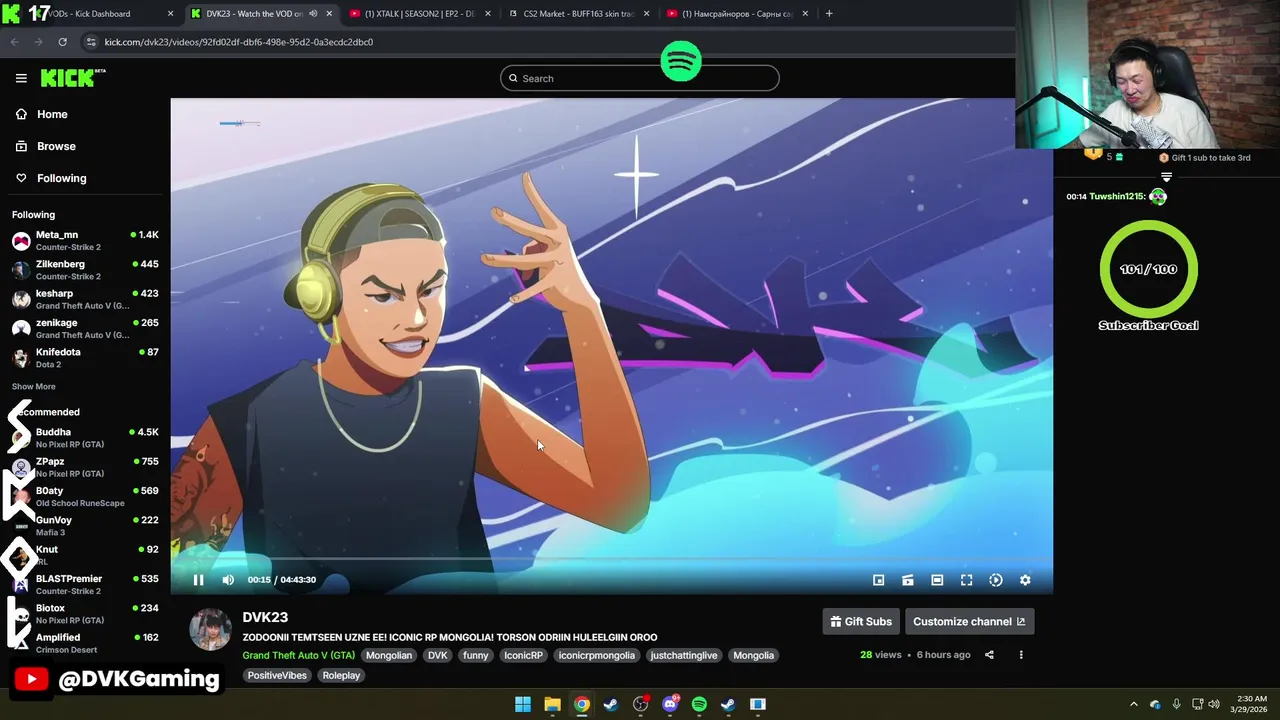
Task: Click the DVK23 channel name
Action: click(x=265, y=617)
